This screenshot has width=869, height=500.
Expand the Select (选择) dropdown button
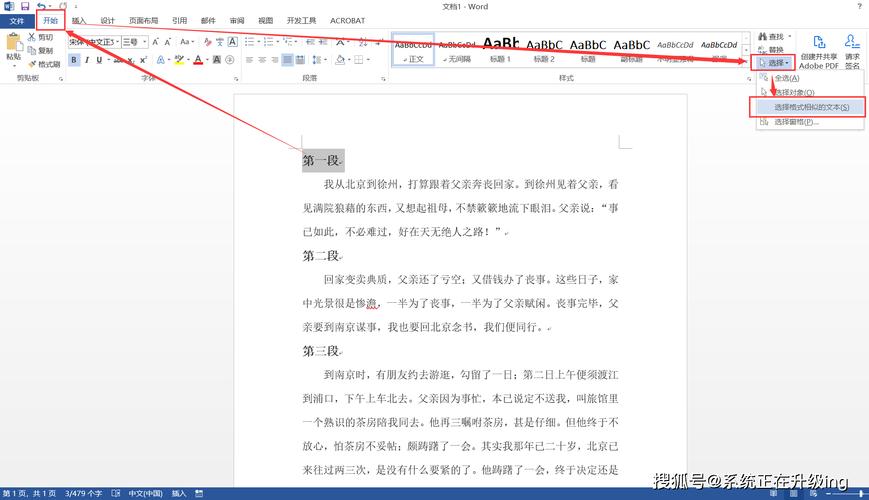775,62
